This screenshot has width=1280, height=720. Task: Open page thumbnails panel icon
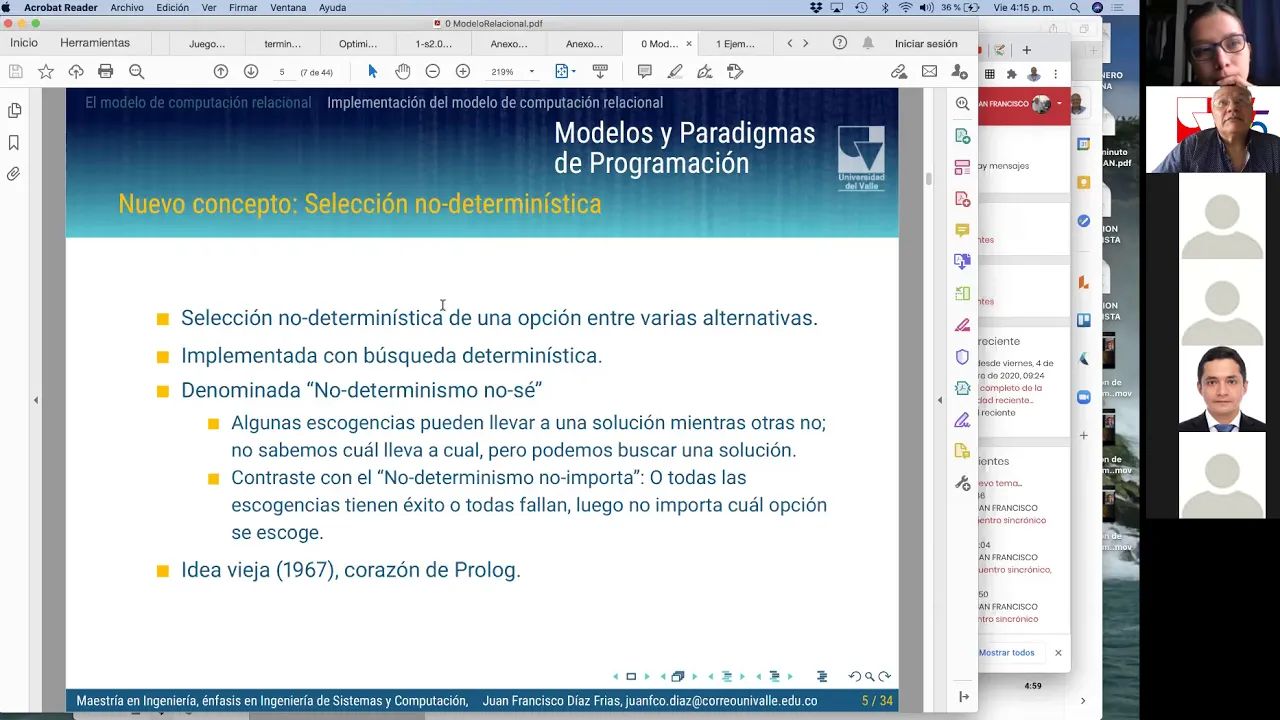(14, 110)
